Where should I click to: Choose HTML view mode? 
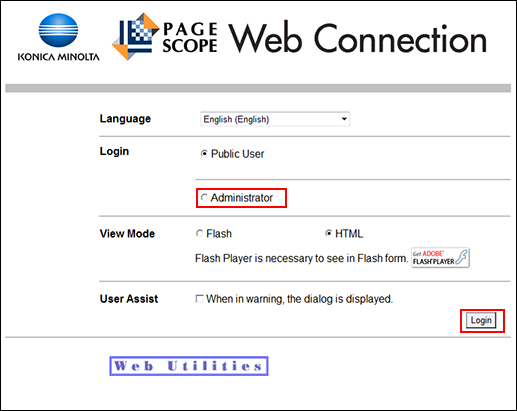328,233
